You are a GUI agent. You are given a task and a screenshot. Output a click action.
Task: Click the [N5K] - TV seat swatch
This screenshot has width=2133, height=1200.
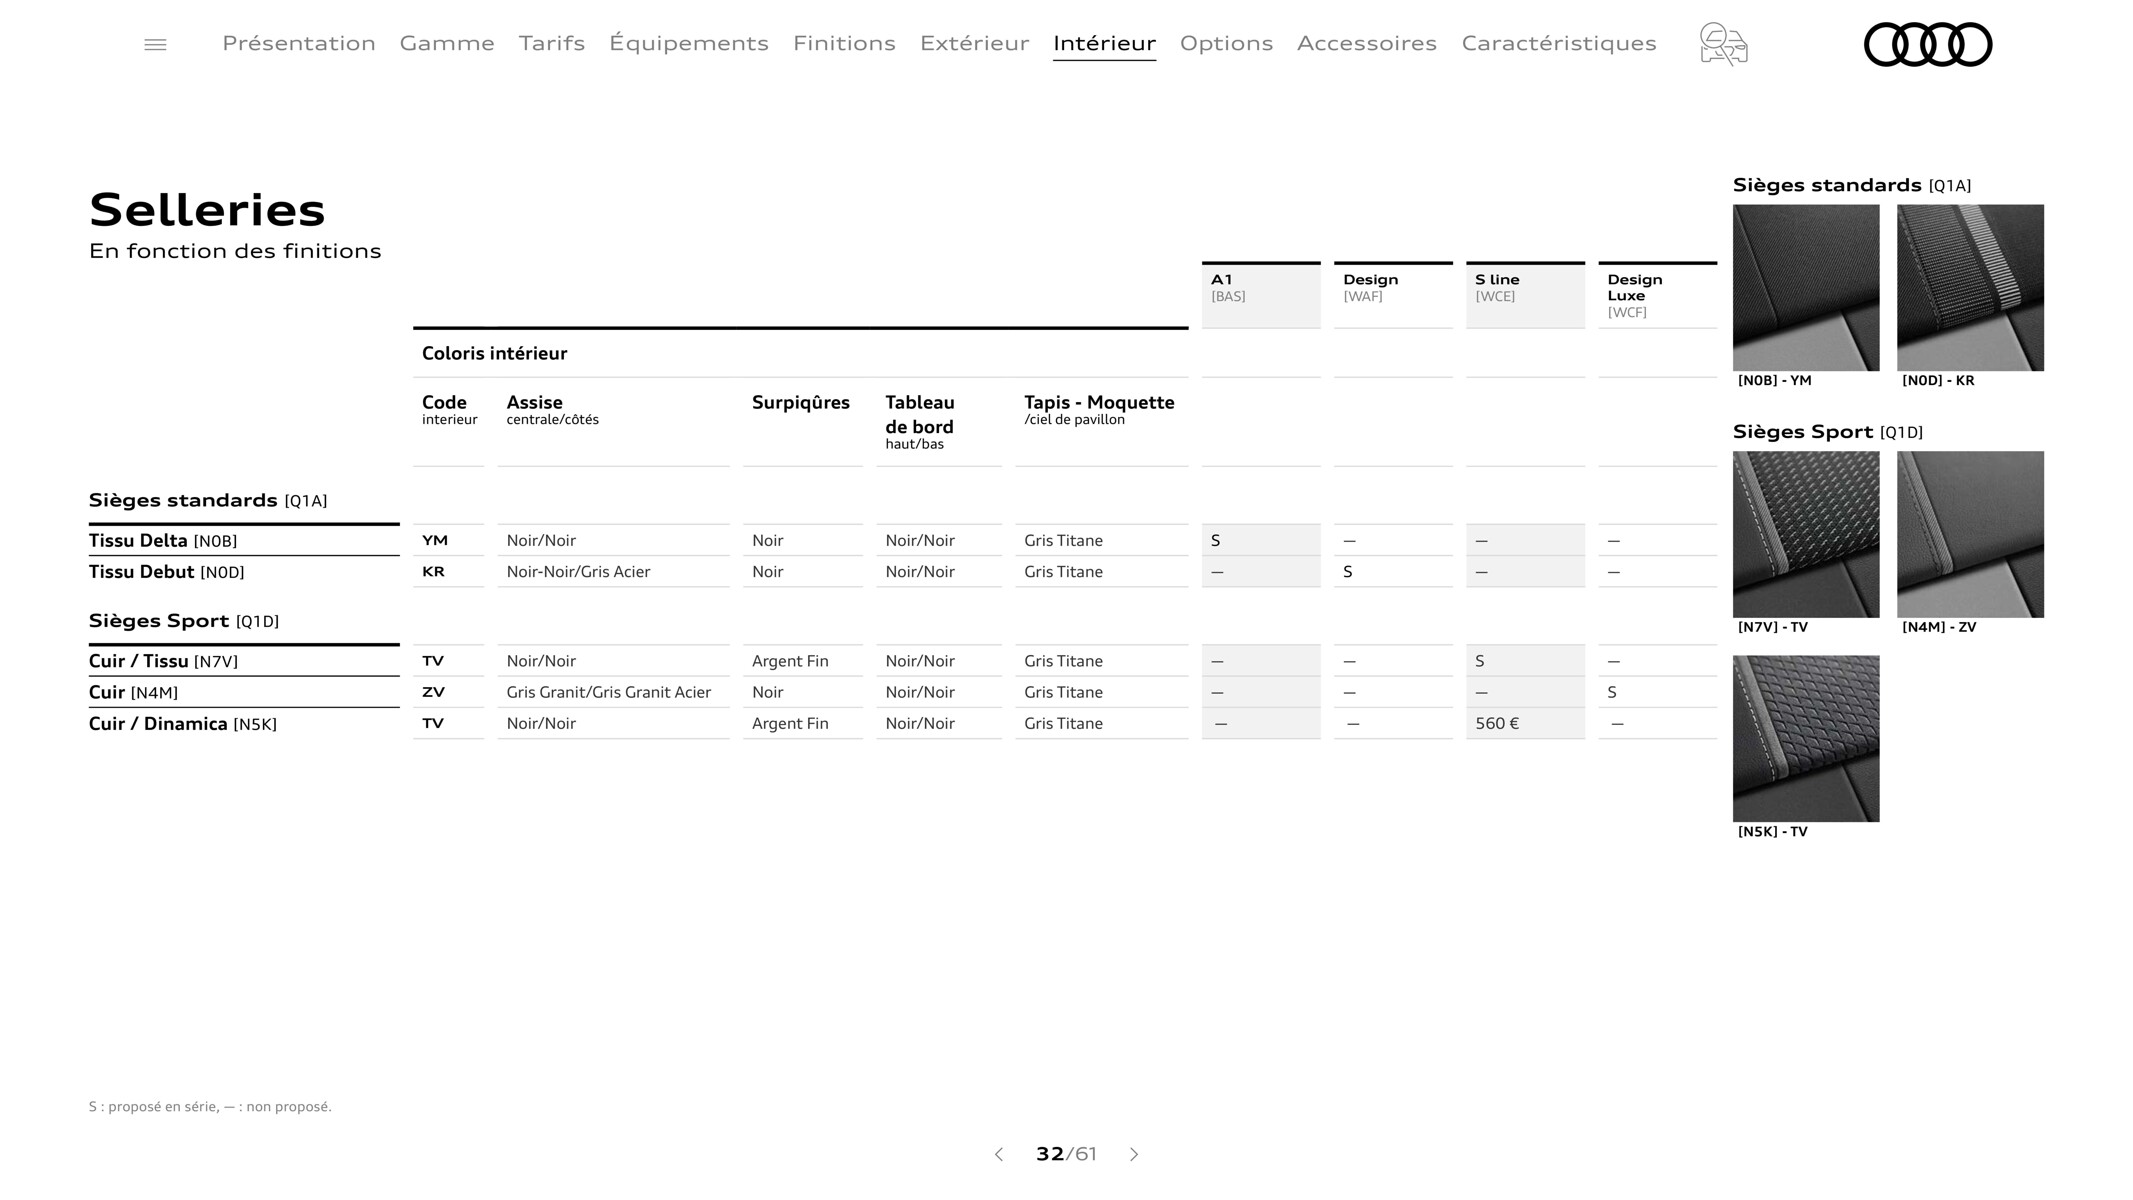point(1806,739)
